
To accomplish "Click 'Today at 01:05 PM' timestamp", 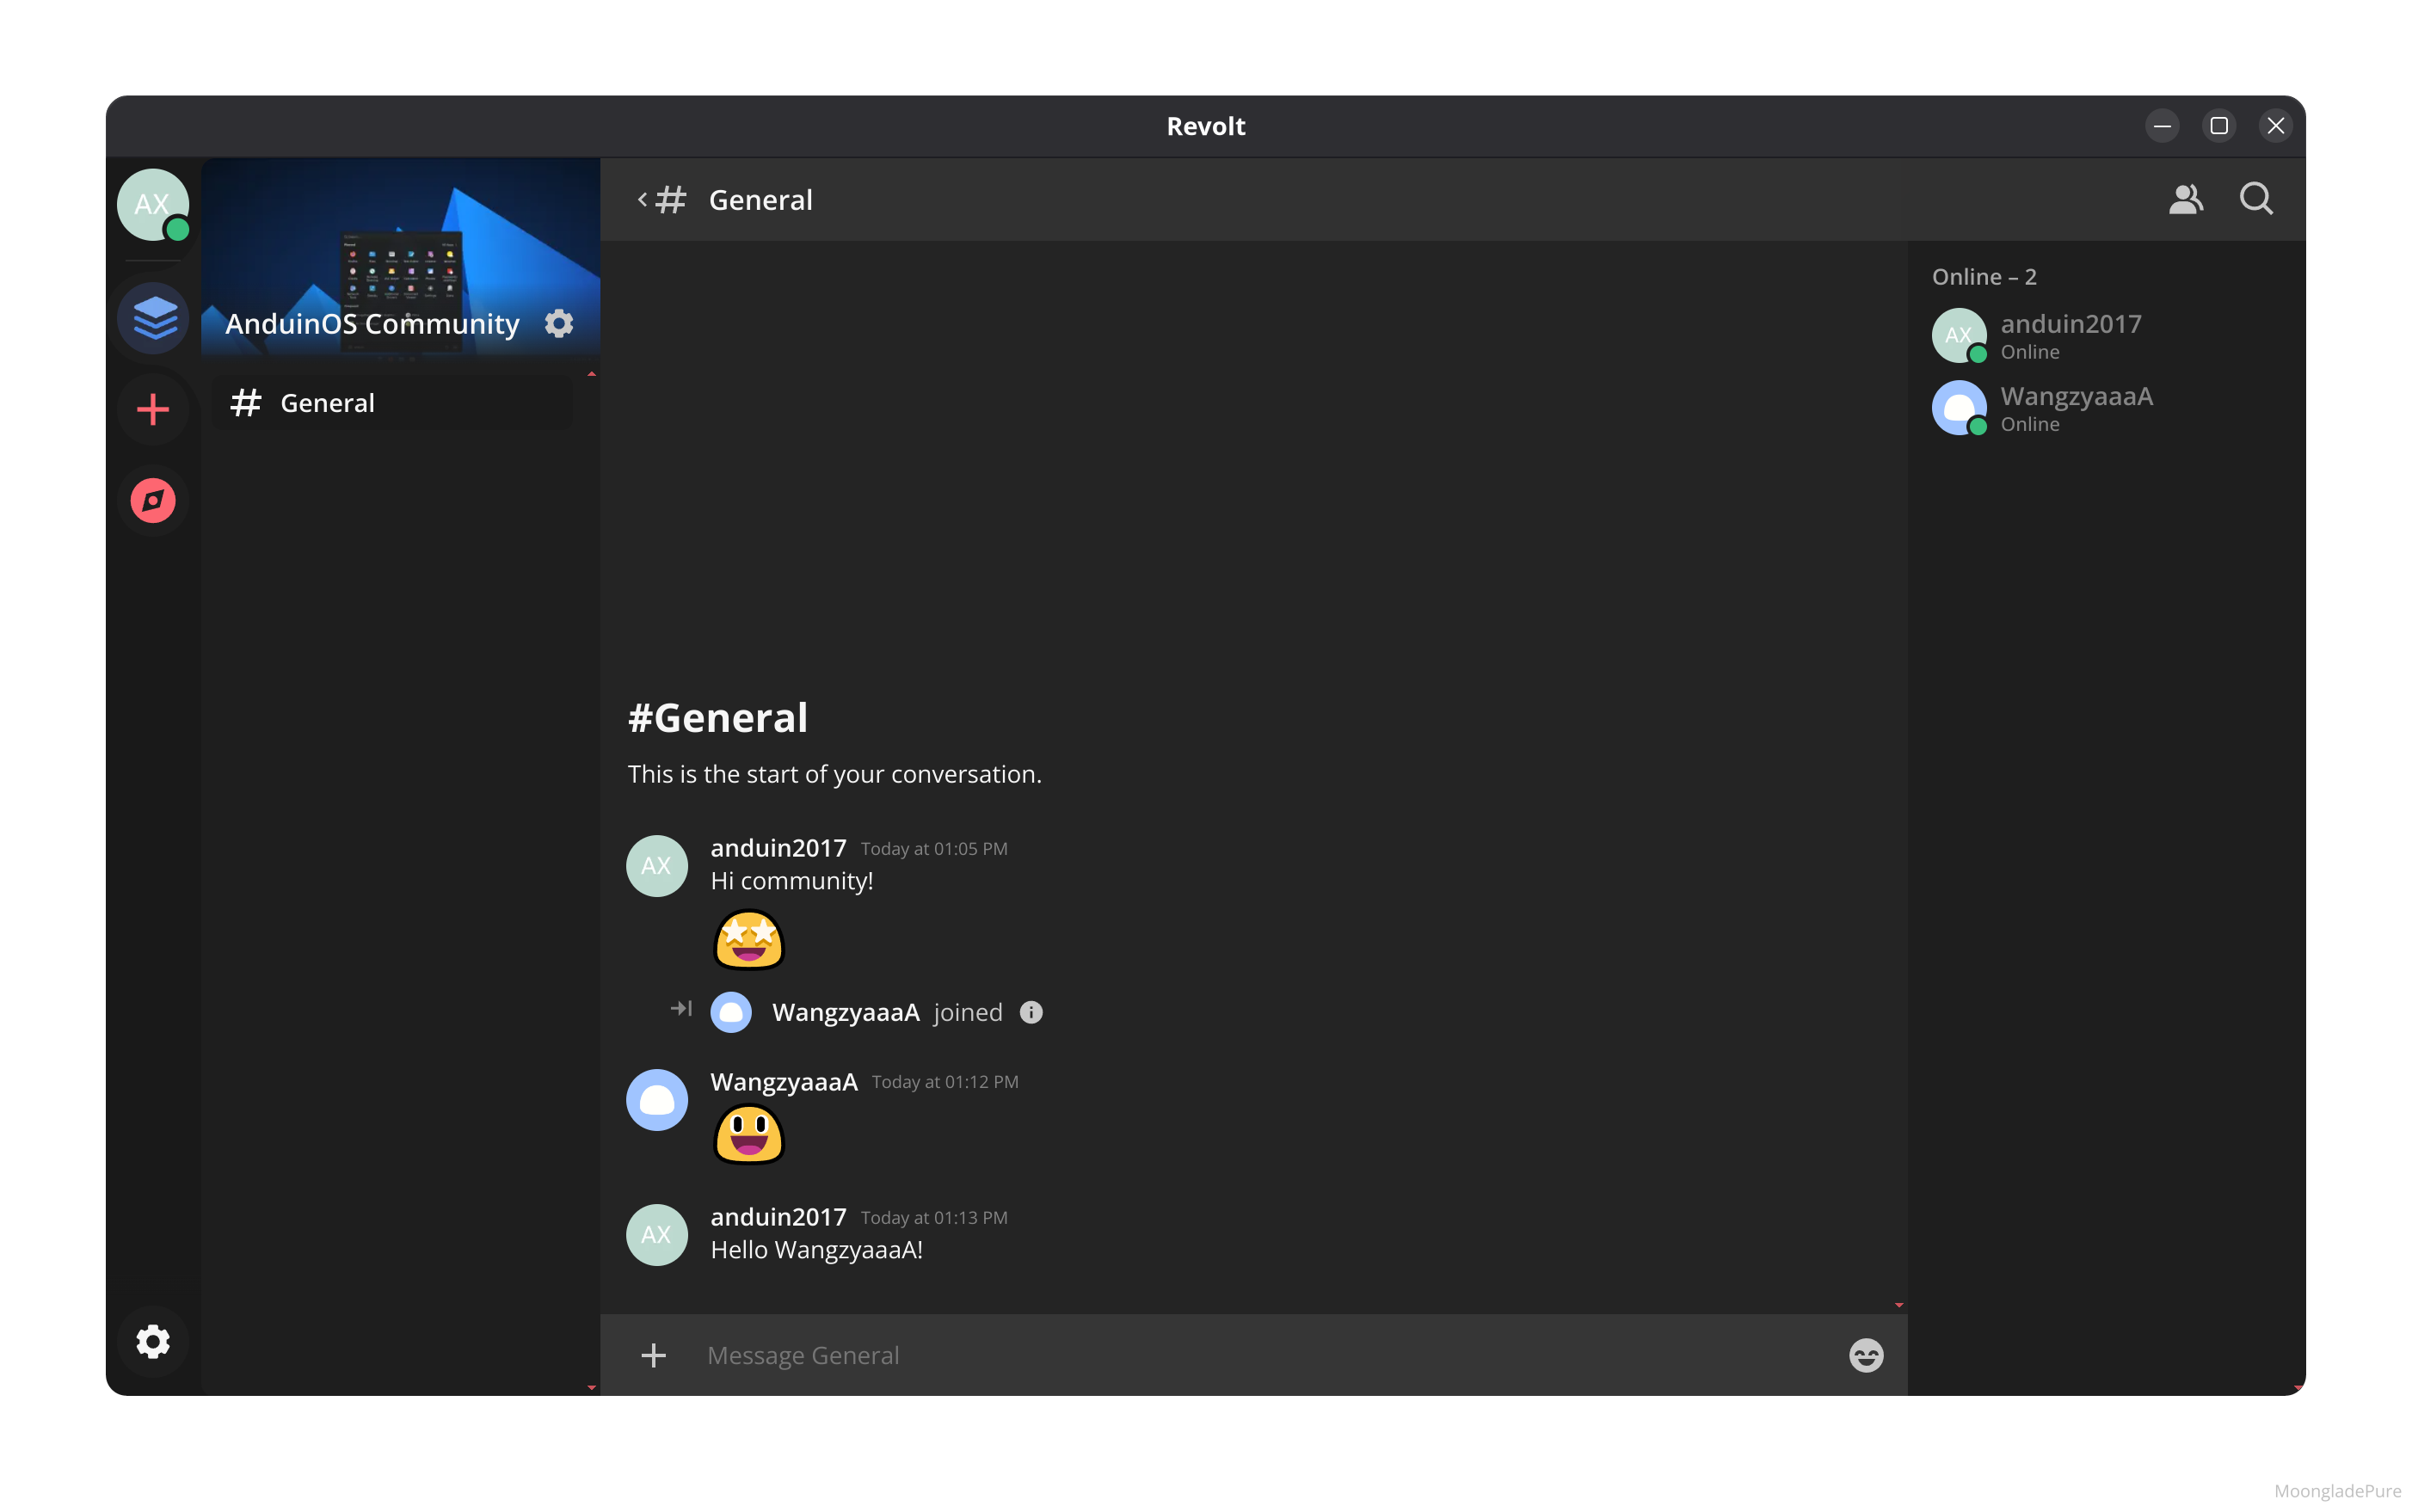I will point(934,849).
